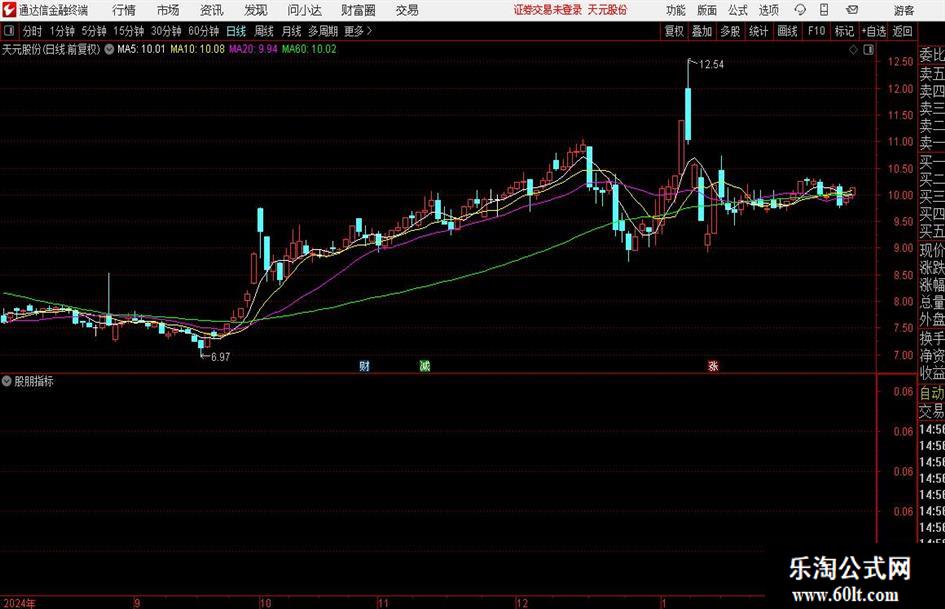Open the mobile phone icon
This screenshot has height=609, width=945.
click(x=824, y=10)
